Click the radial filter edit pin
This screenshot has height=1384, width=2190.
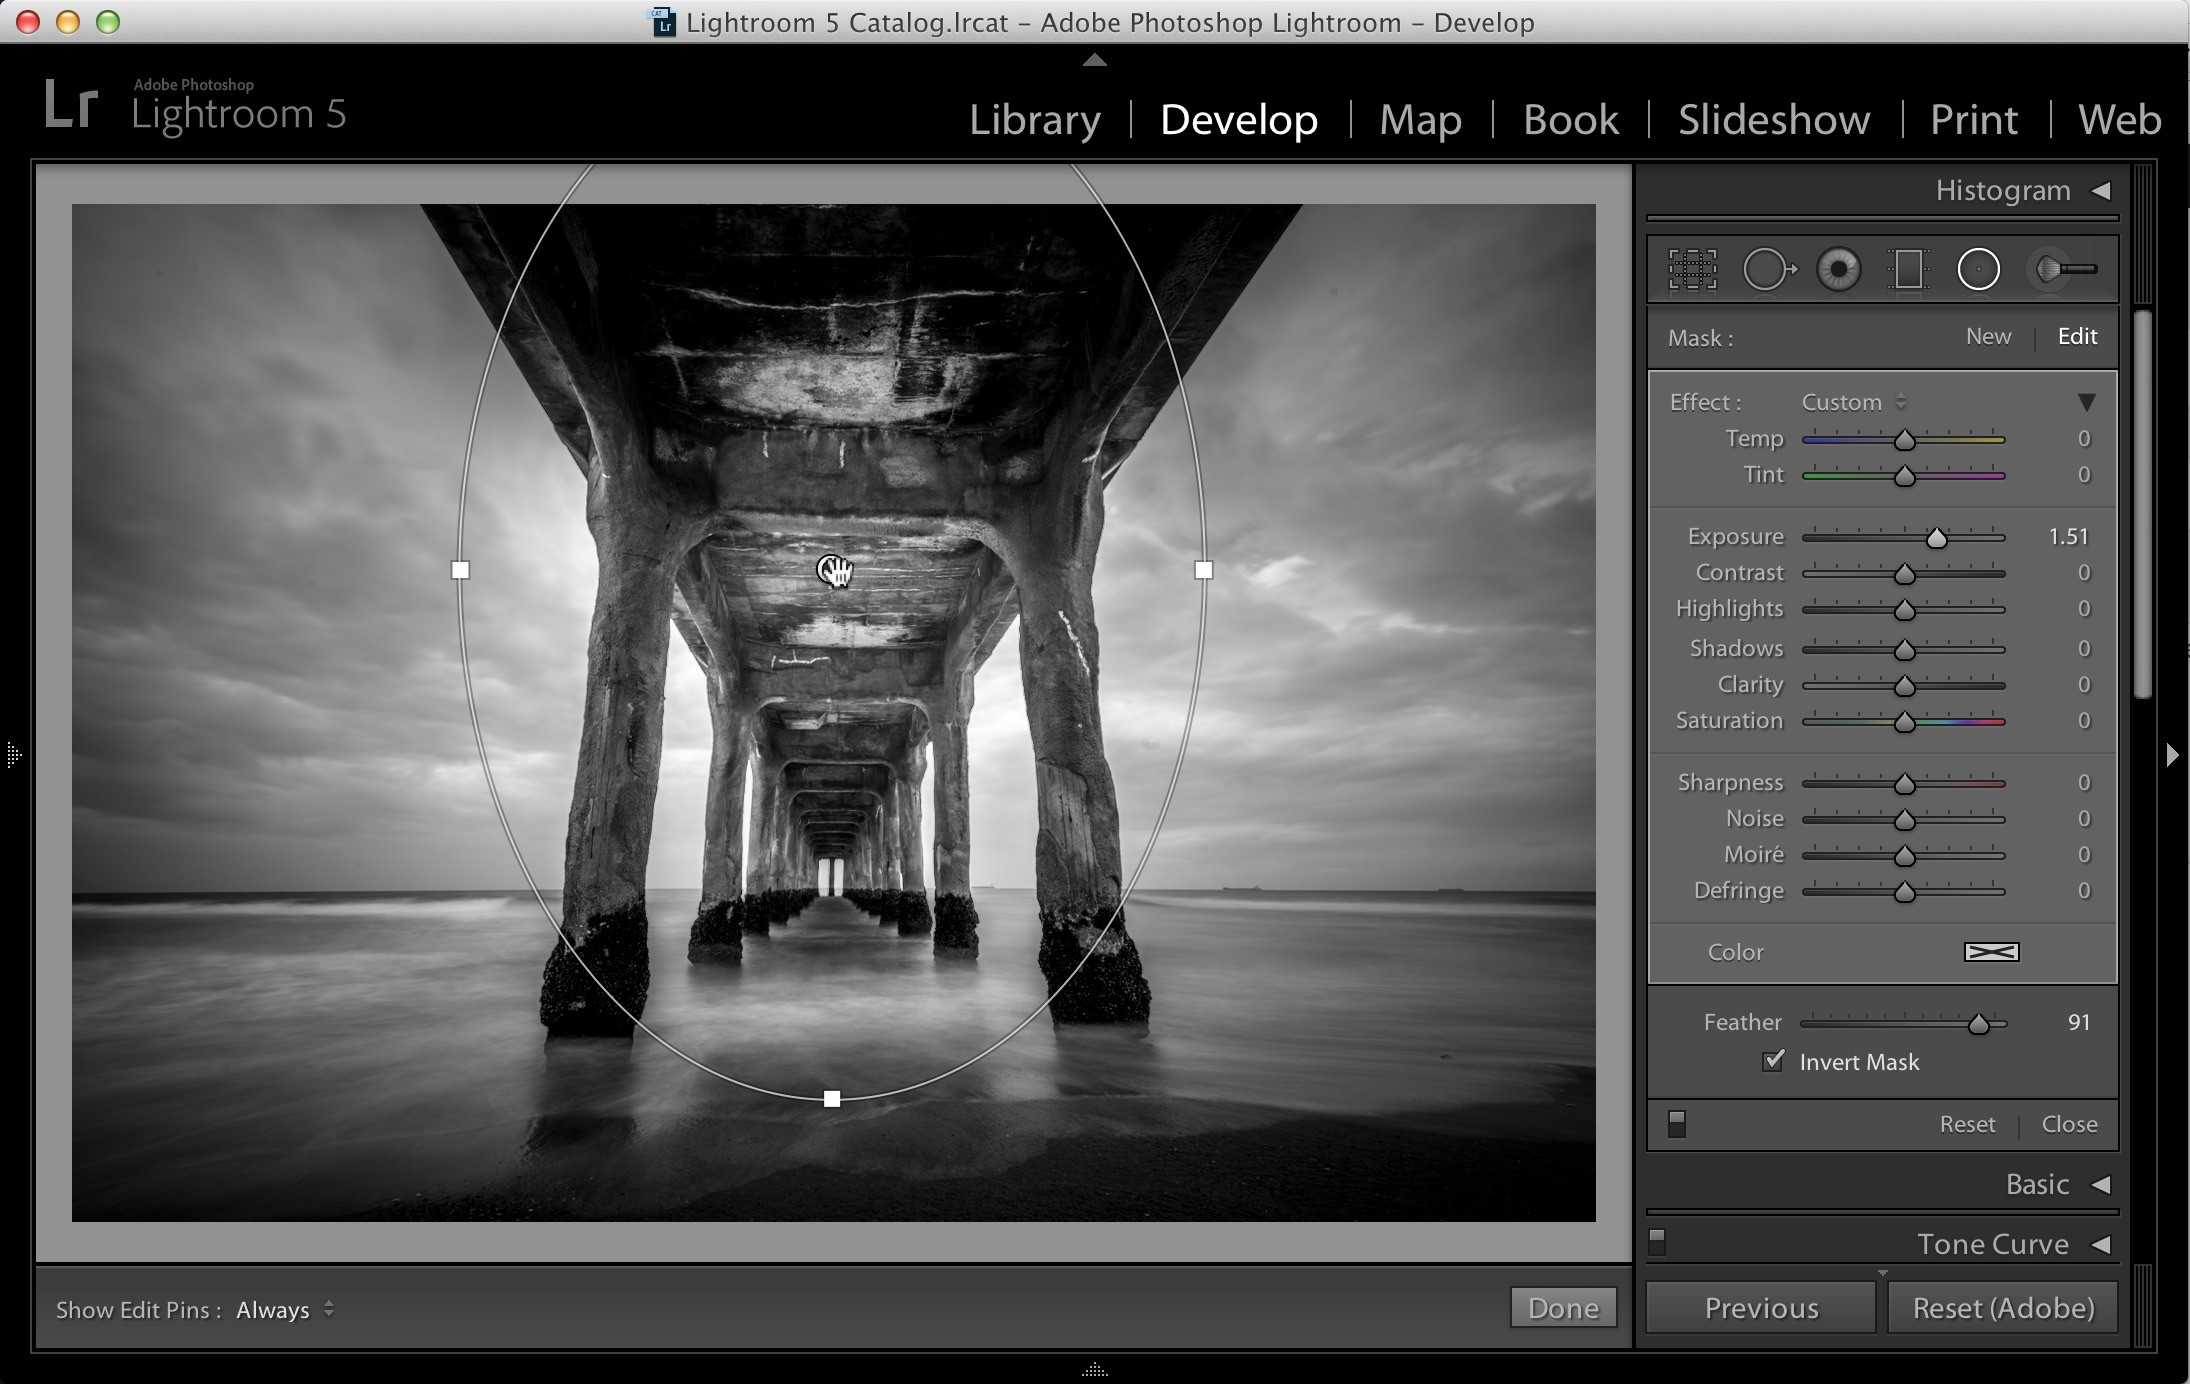click(x=832, y=570)
